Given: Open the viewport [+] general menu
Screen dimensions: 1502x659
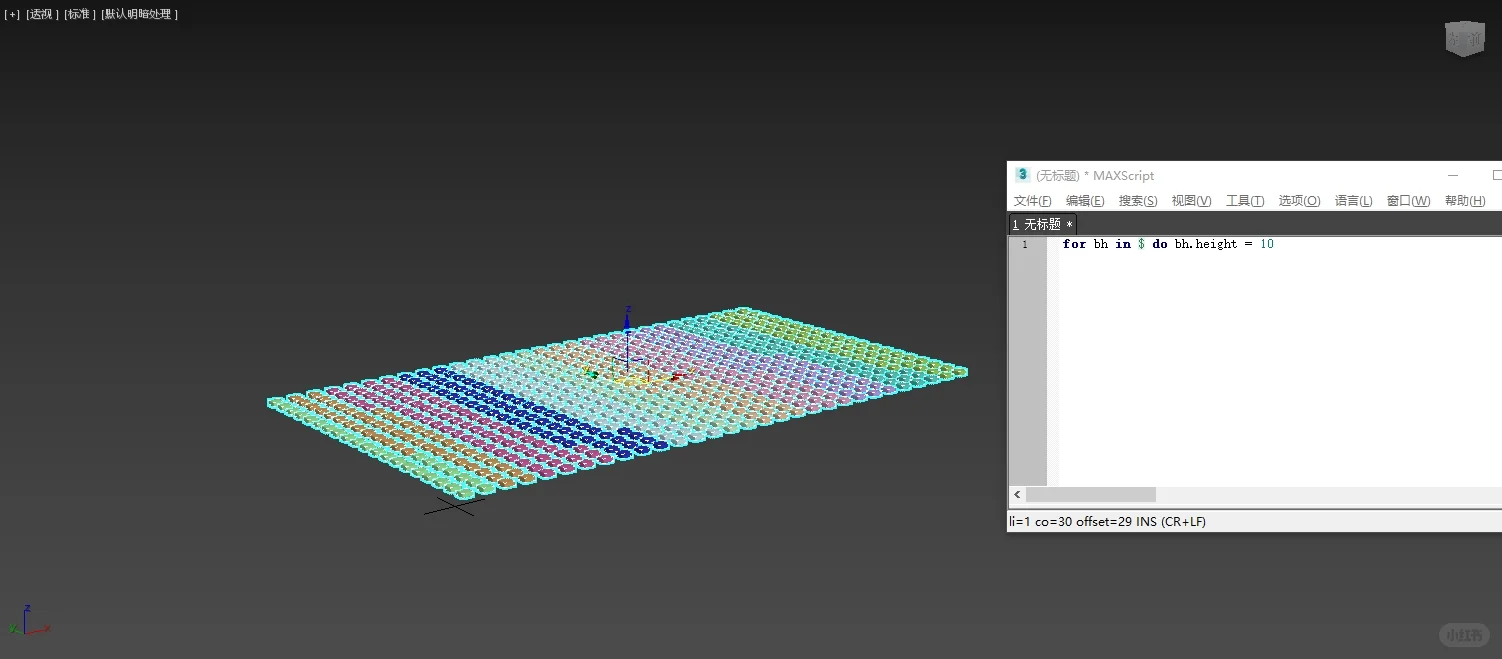Looking at the screenshot, I should 11,14.
